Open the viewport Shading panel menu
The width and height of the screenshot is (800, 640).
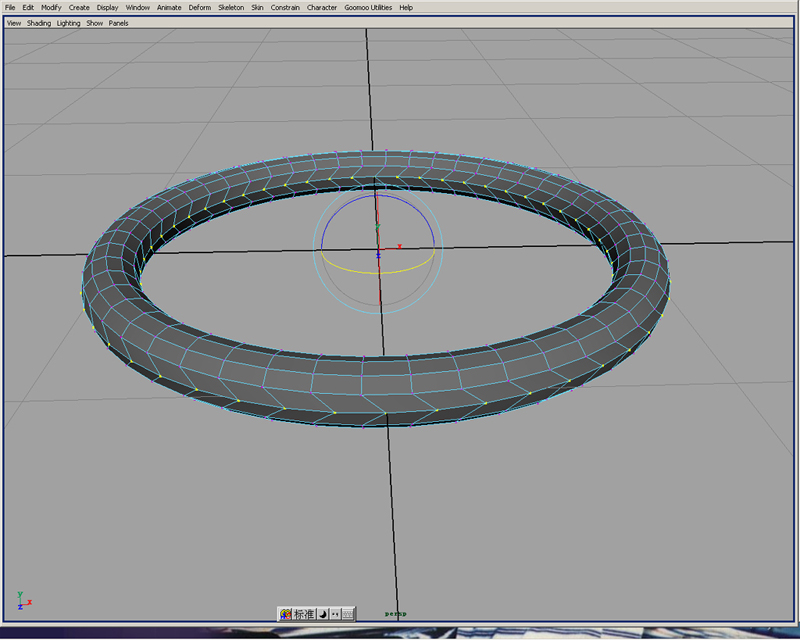point(39,23)
